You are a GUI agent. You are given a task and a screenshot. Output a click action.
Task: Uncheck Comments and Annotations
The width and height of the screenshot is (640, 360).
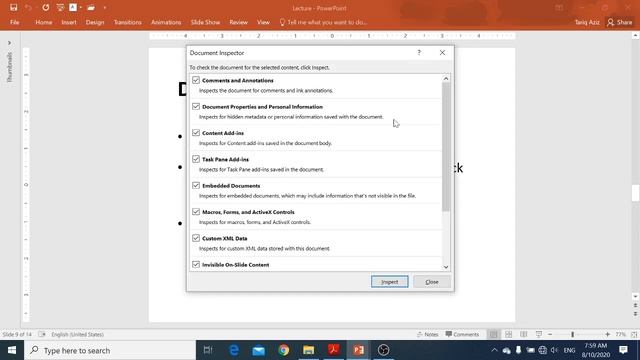[x=196, y=80]
